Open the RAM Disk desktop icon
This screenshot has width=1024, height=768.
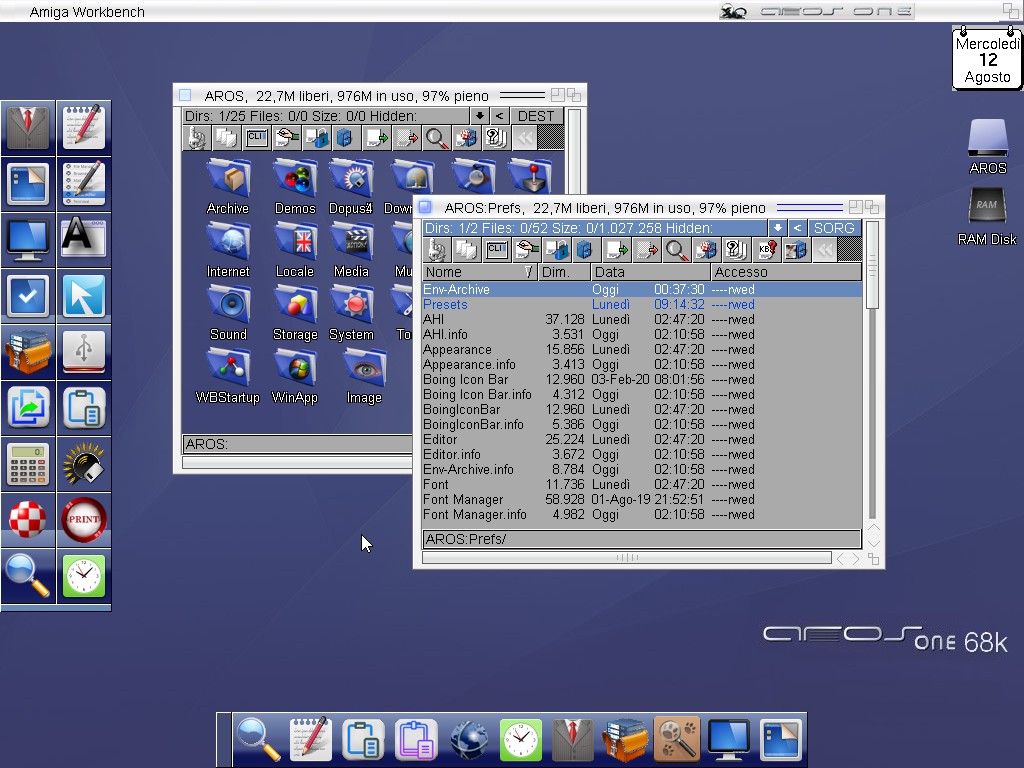pyautogui.click(x=987, y=215)
